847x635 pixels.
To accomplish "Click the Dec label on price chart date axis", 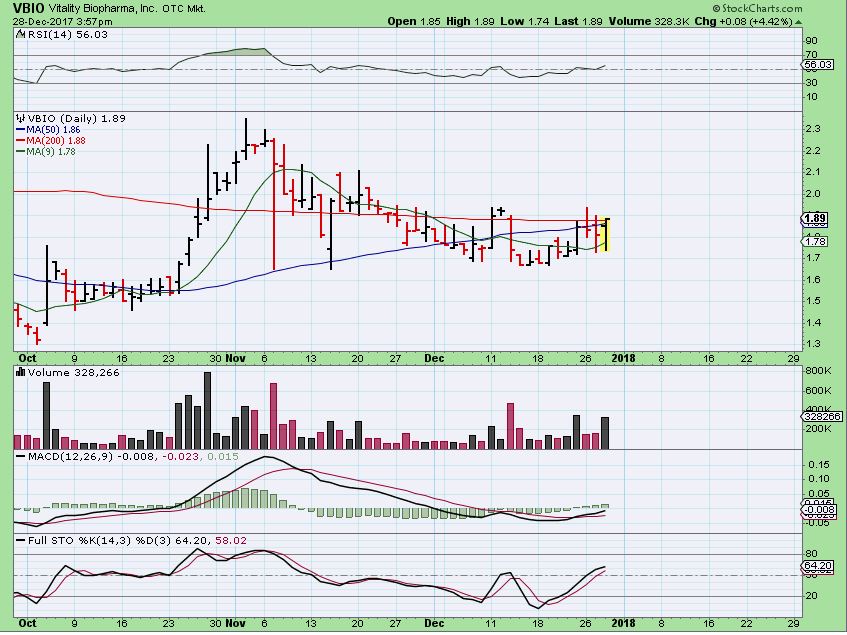I will (x=434, y=358).
